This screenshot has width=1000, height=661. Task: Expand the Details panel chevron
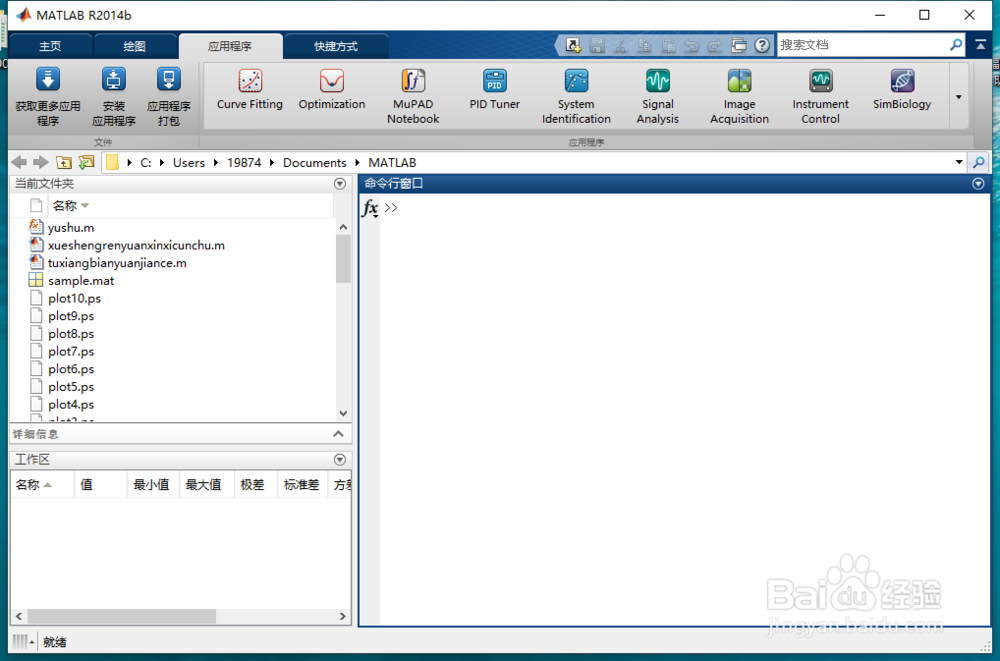(x=338, y=434)
